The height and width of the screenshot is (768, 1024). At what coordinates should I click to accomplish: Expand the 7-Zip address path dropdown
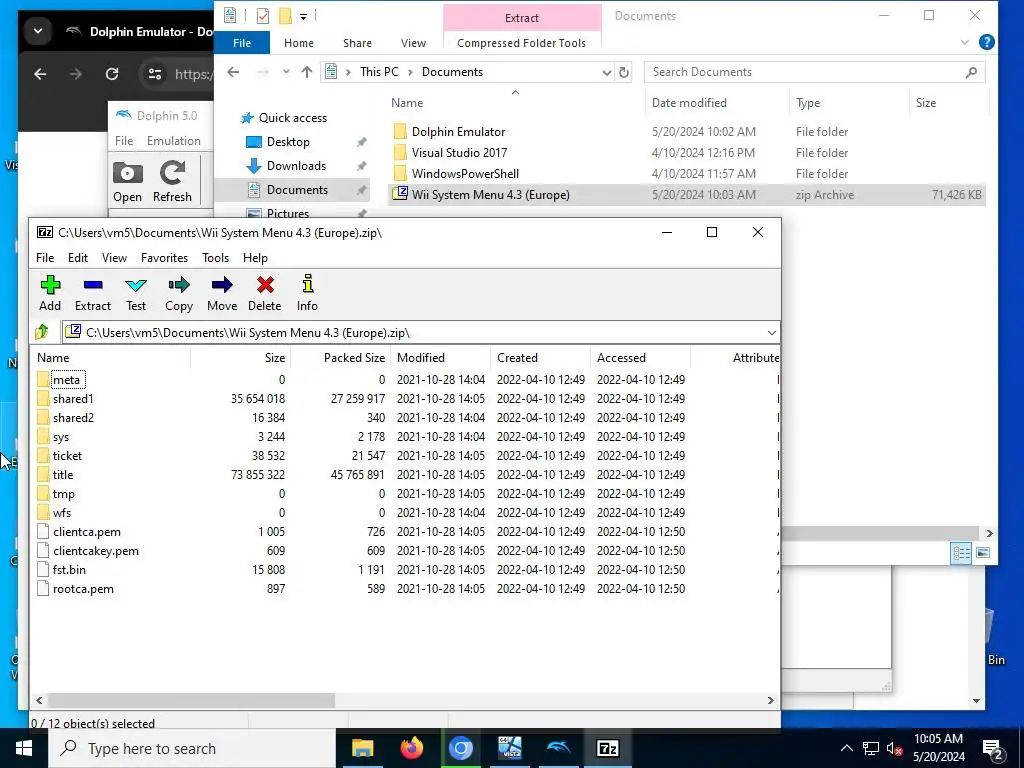771,332
